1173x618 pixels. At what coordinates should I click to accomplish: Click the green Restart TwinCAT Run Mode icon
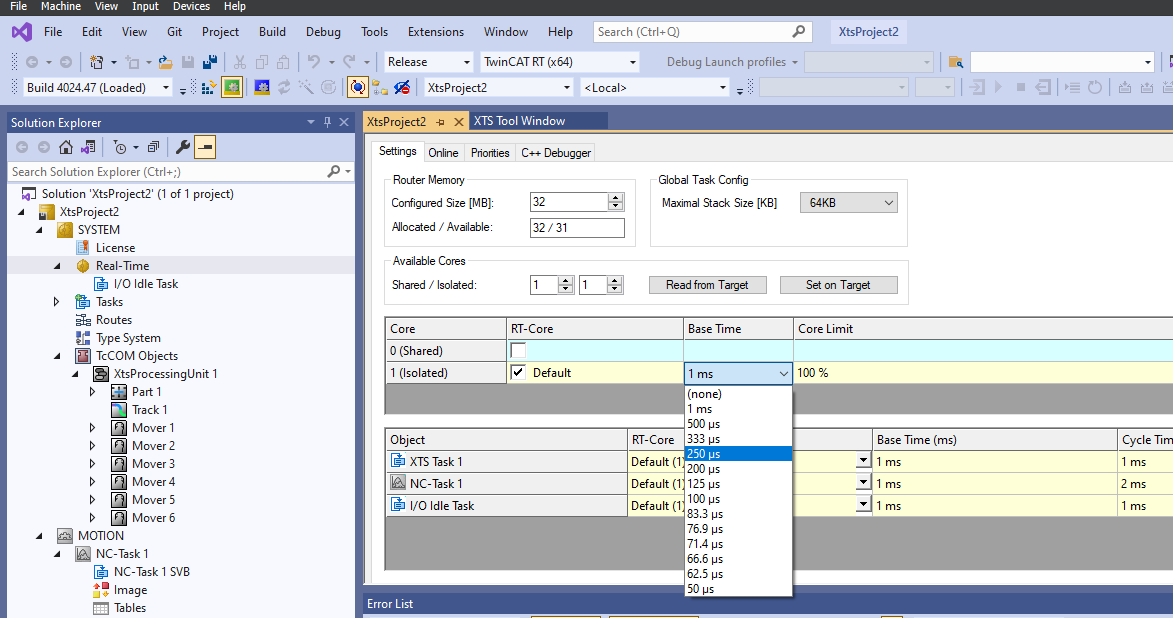click(x=232, y=88)
